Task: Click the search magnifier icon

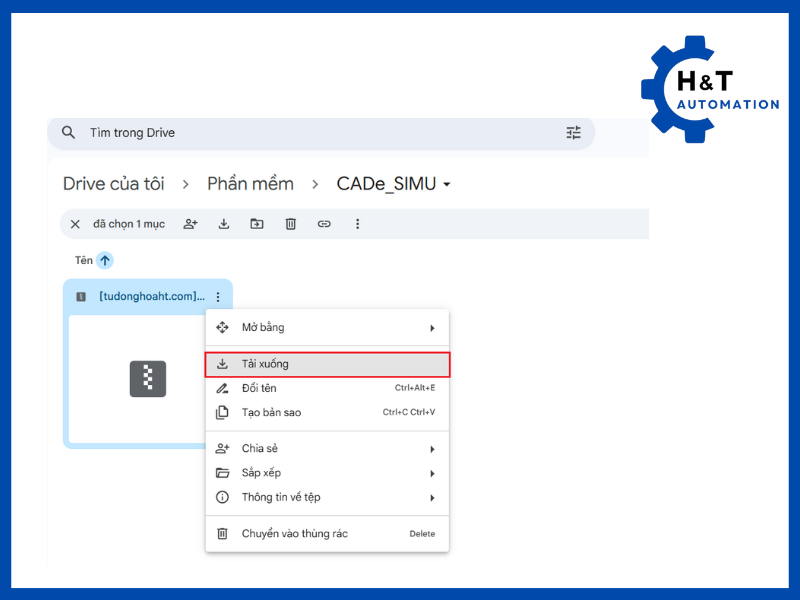Action: 68,133
